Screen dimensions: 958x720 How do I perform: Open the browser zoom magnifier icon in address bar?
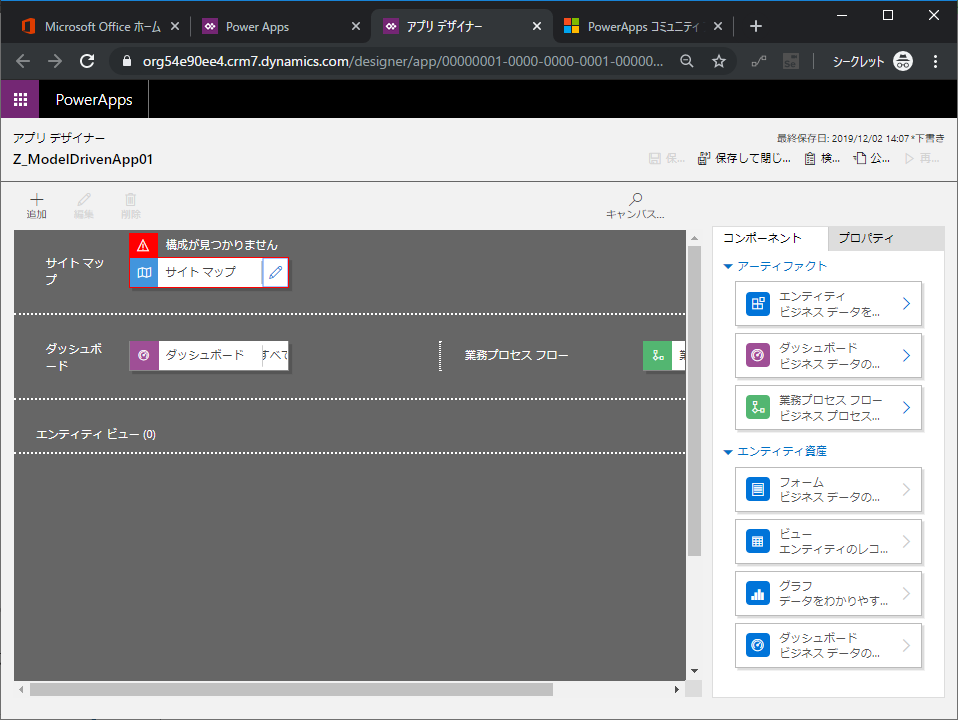click(687, 61)
